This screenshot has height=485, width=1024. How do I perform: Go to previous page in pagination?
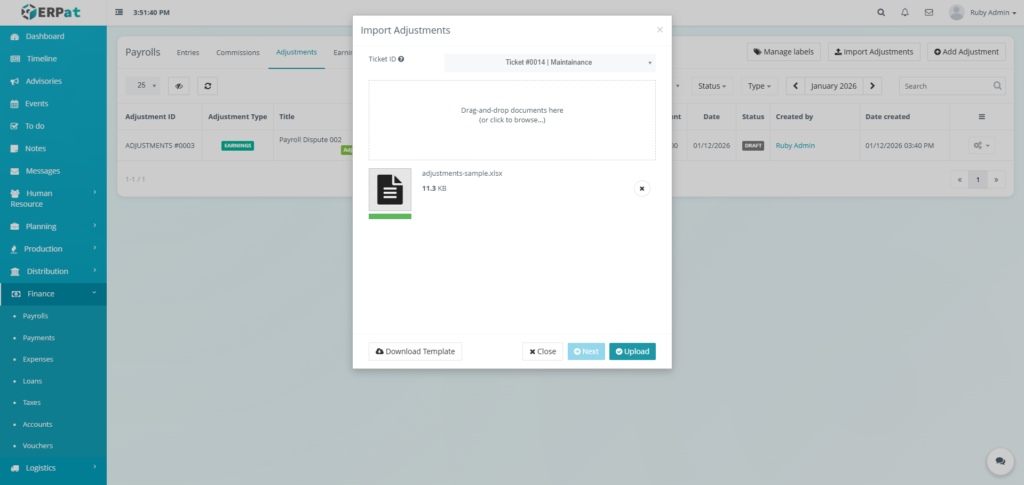(x=959, y=180)
